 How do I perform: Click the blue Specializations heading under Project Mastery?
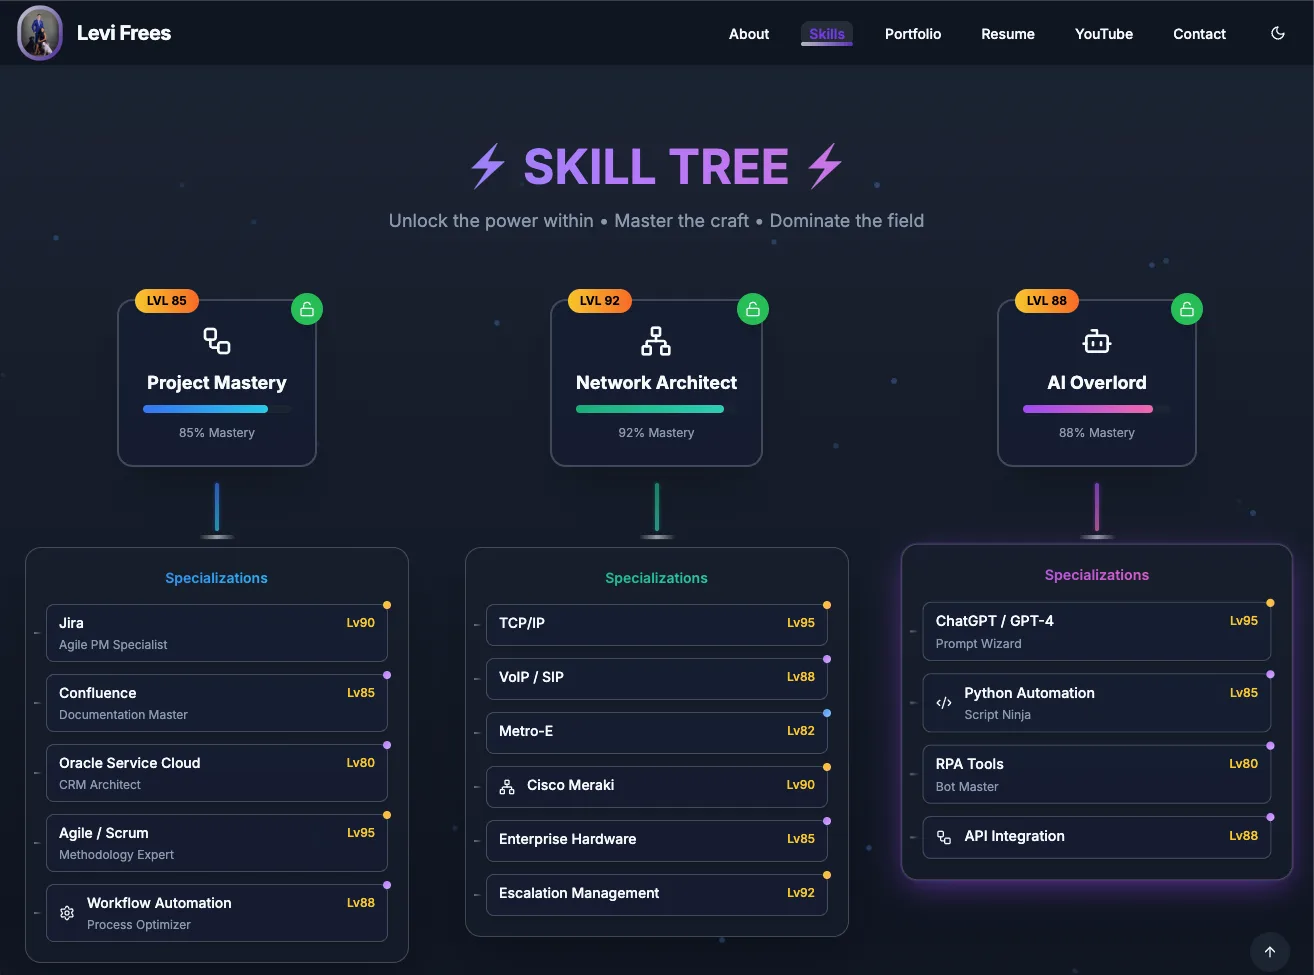click(x=216, y=578)
